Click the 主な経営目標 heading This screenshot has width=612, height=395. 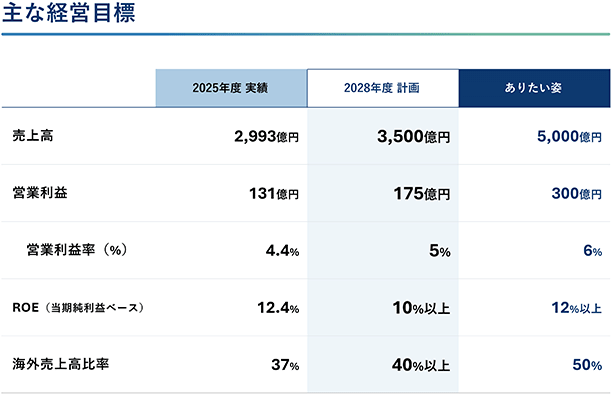(x=69, y=12)
